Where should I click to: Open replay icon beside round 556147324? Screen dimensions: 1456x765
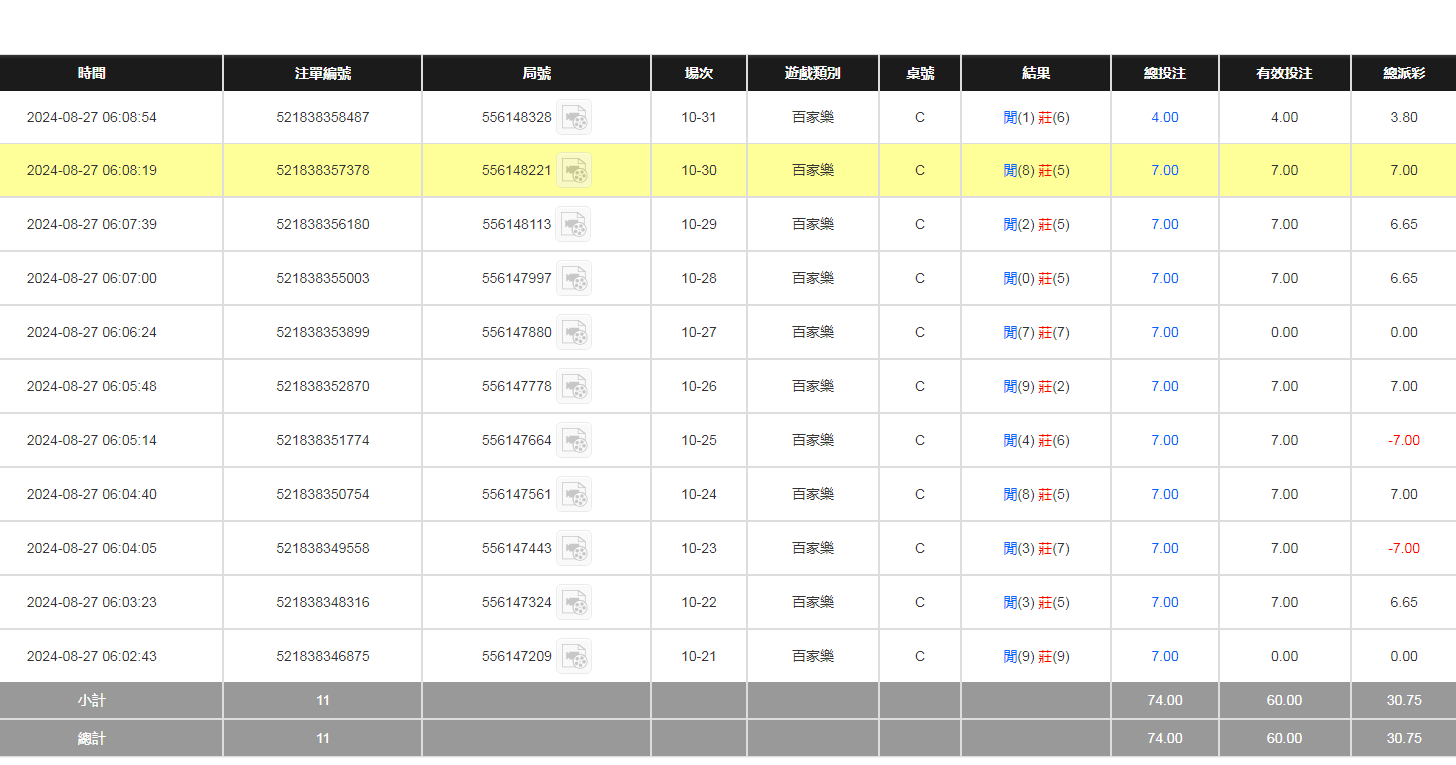click(573, 603)
